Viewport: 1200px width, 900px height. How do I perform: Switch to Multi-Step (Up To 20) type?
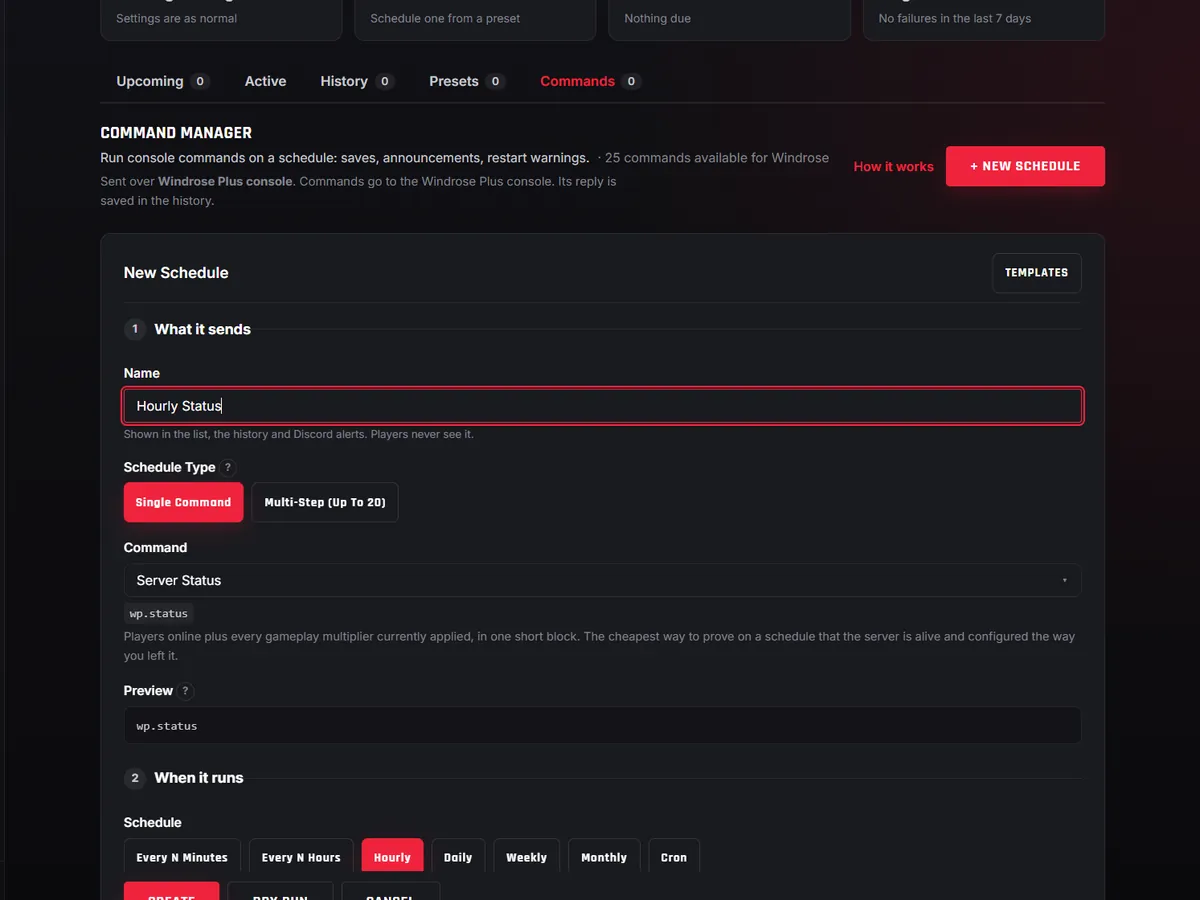pos(325,502)
